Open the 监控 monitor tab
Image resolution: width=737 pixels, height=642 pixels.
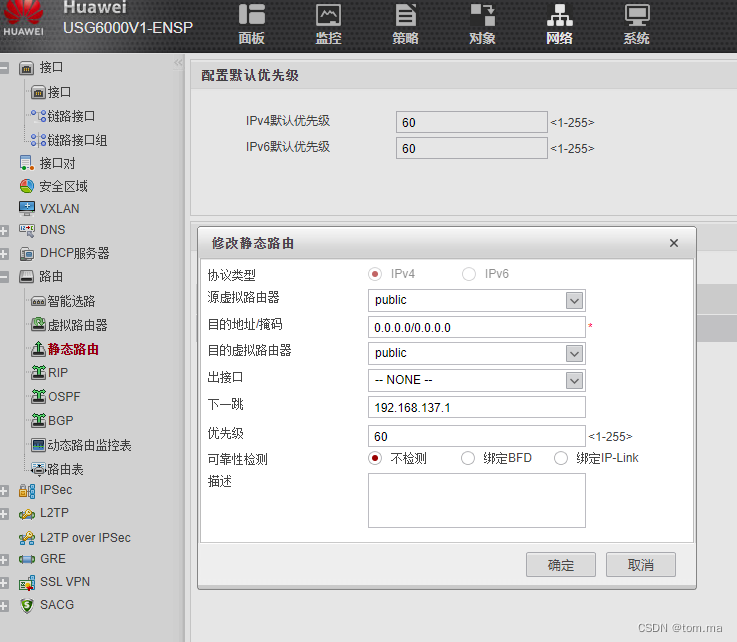[x=328, y=24]
